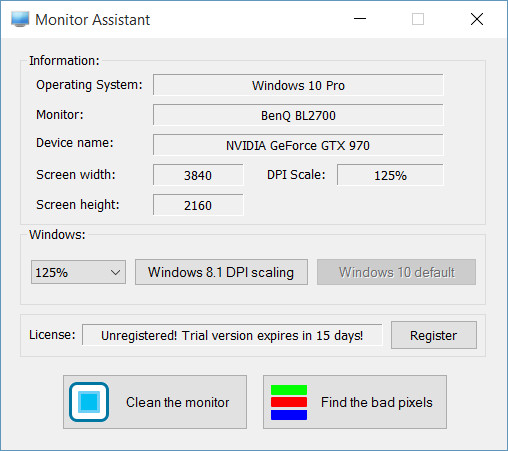This screenshot has height=451, width=508.
Task: Click the Operating System field
Action: [298, 85]
